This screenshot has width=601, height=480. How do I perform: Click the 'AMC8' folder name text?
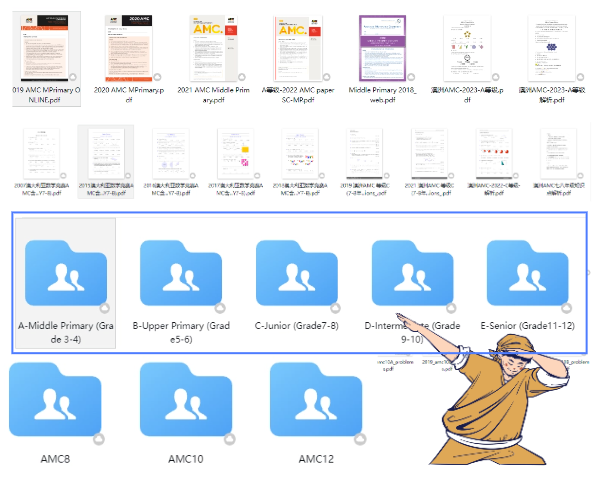pyautogui.click(x=55, y=459)
